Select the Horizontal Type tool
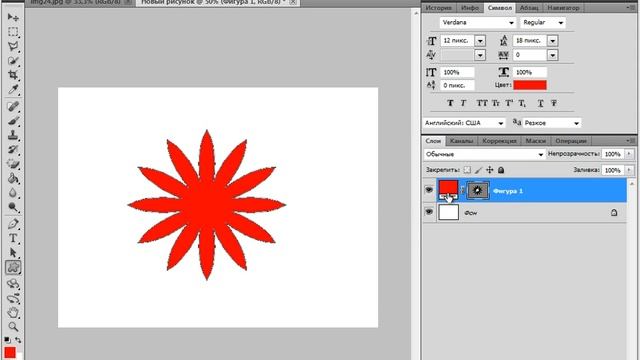This screenshot has width=640, height=360. 13,238
